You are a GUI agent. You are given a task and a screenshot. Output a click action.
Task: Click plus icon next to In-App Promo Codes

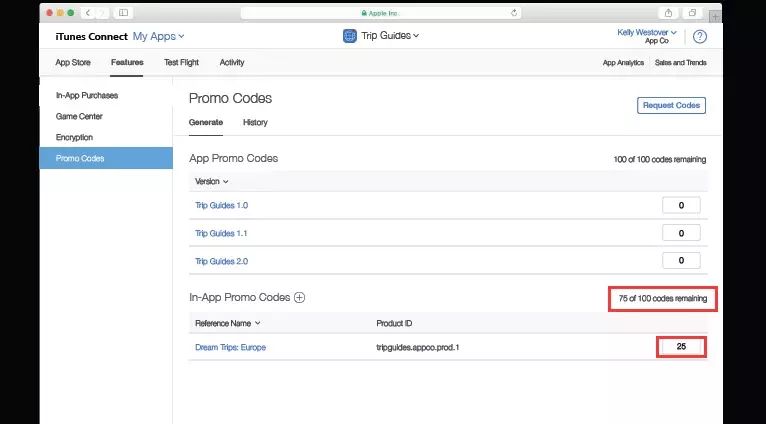coord(299,297)
